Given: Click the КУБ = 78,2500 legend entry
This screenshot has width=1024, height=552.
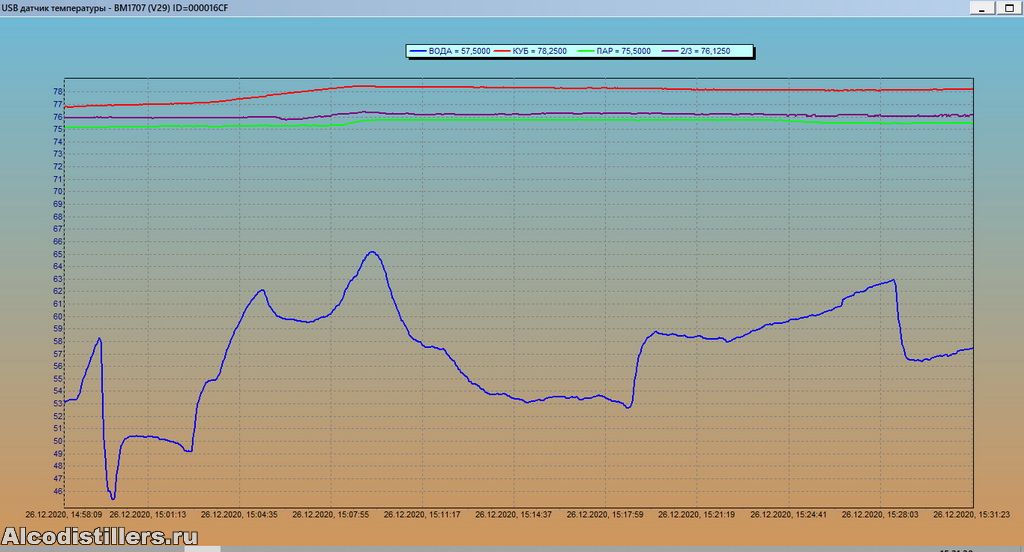Looking at the screenshot, I should [x=537, y=51].
